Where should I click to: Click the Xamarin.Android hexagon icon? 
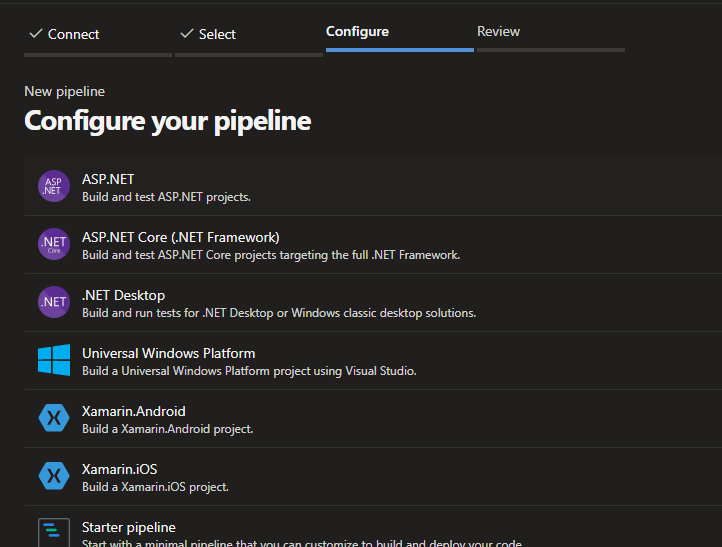coord(54,418)
